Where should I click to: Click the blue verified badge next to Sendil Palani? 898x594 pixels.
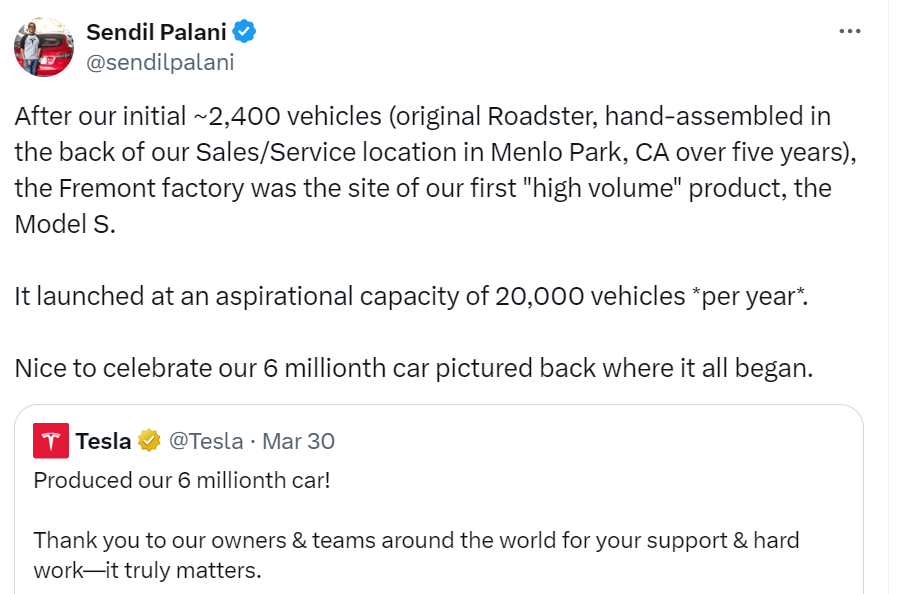point(244,32)
